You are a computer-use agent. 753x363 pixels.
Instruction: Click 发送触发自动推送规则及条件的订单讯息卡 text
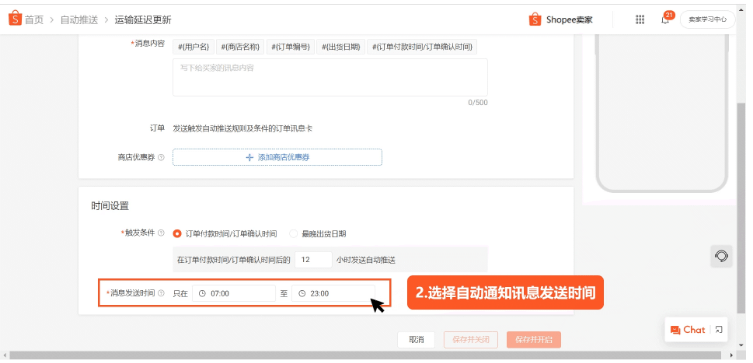[243, 128]
